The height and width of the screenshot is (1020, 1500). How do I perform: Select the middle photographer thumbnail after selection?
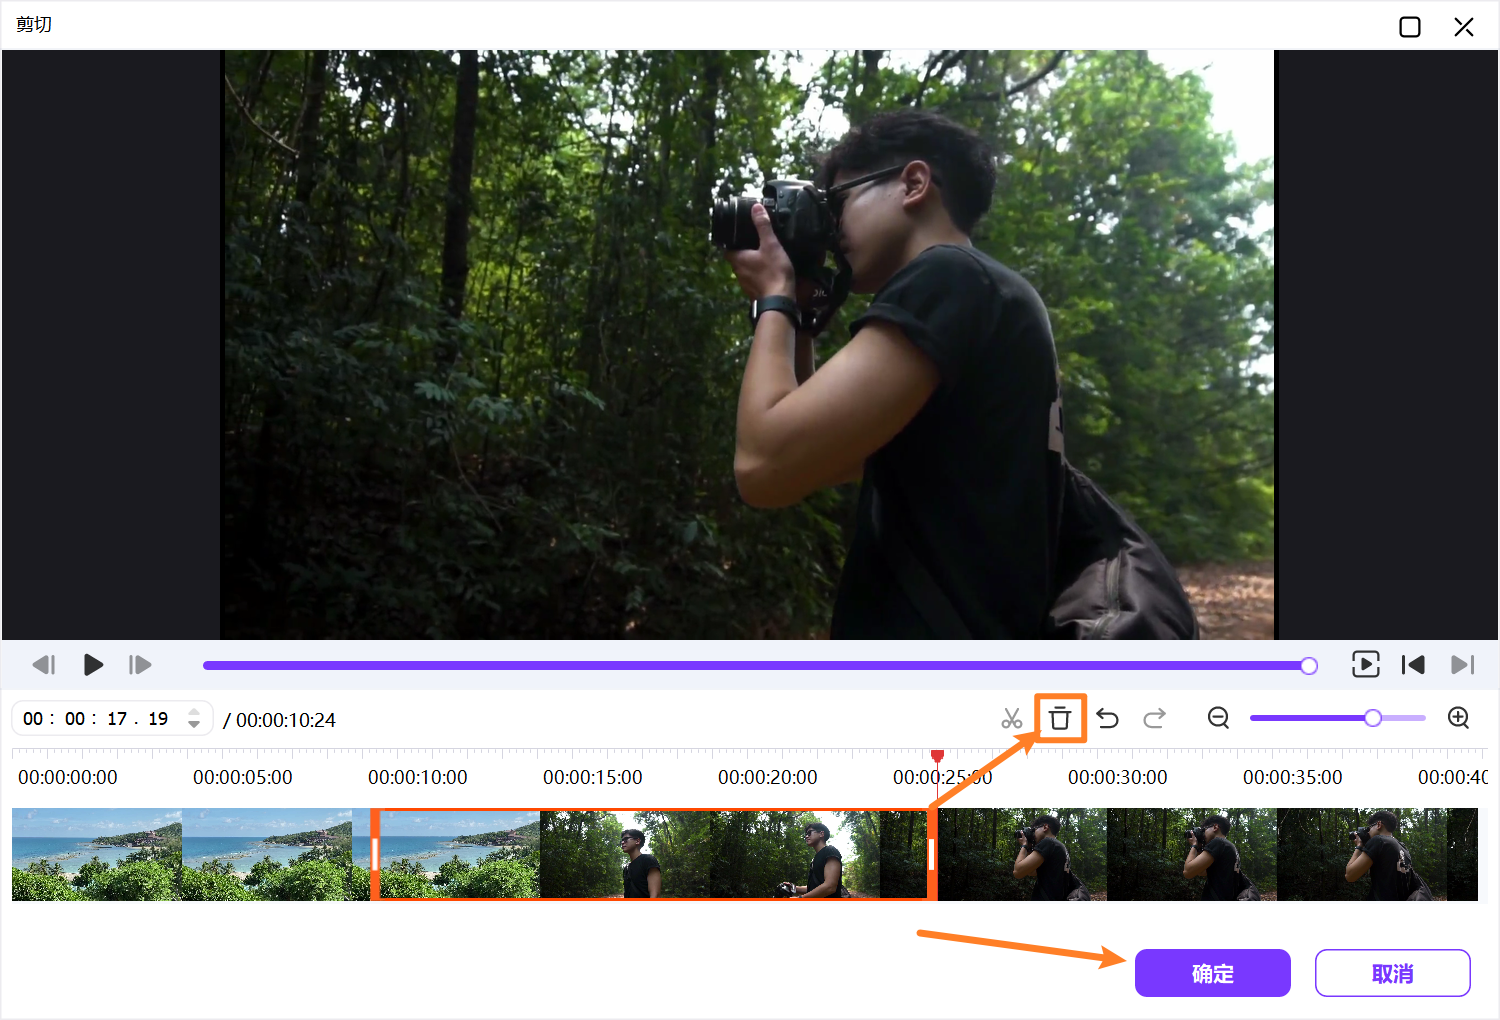point(1192,854)
